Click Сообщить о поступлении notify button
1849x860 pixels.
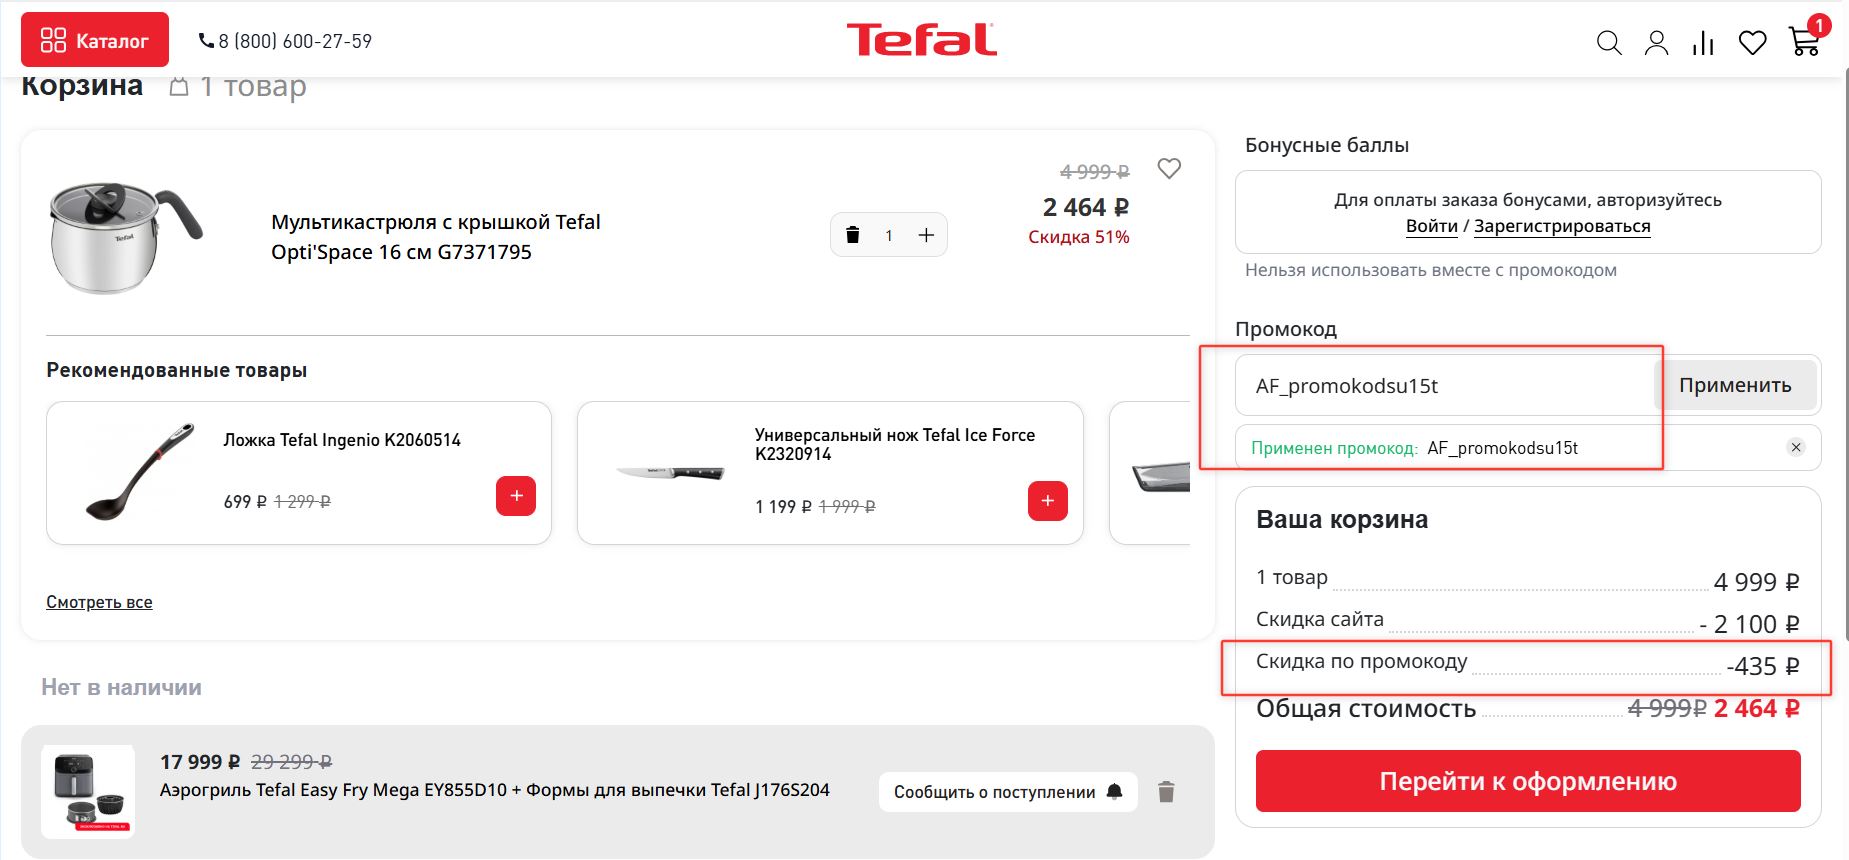1007,792
